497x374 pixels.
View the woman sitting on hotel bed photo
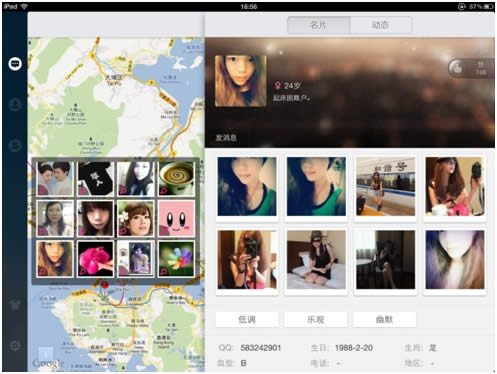point(316,260)
